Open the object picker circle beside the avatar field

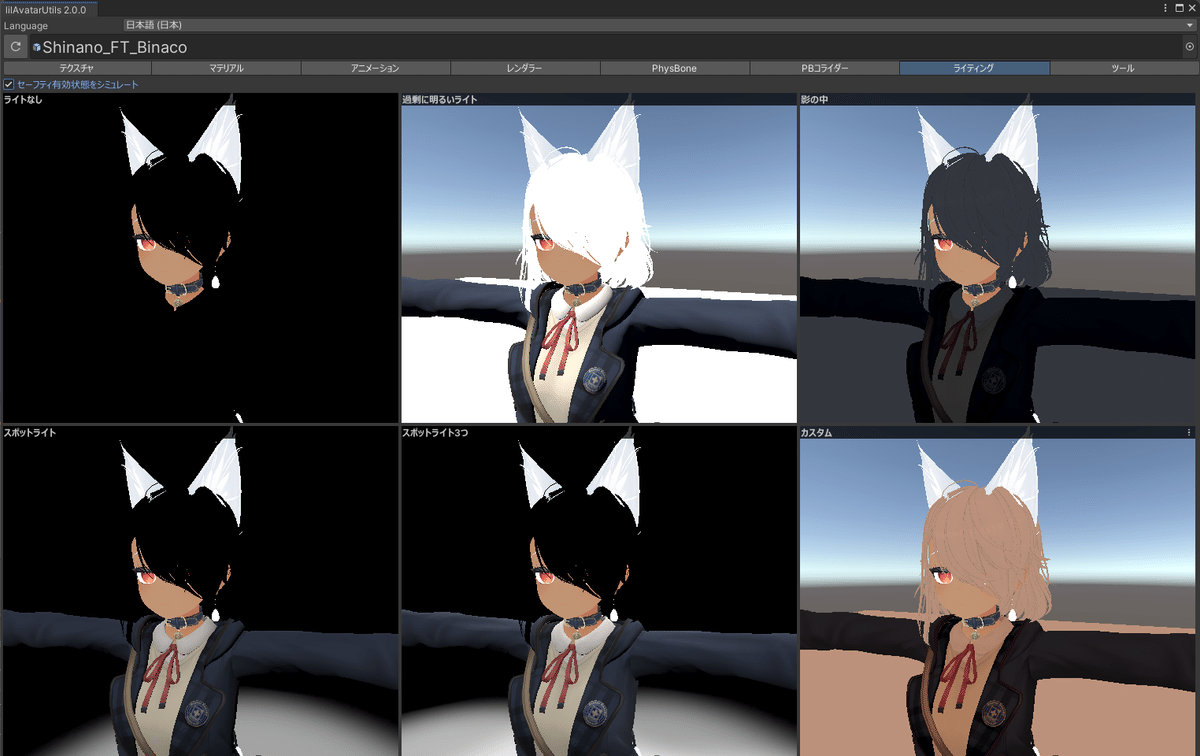pos(1190,46)
